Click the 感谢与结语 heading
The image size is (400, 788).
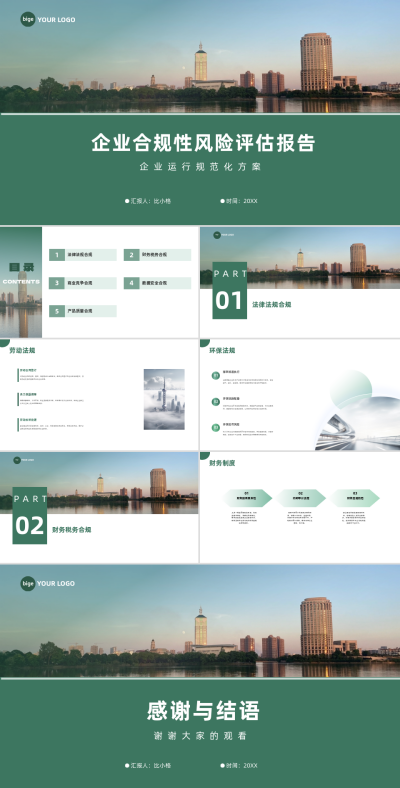(x=203, y=712)
